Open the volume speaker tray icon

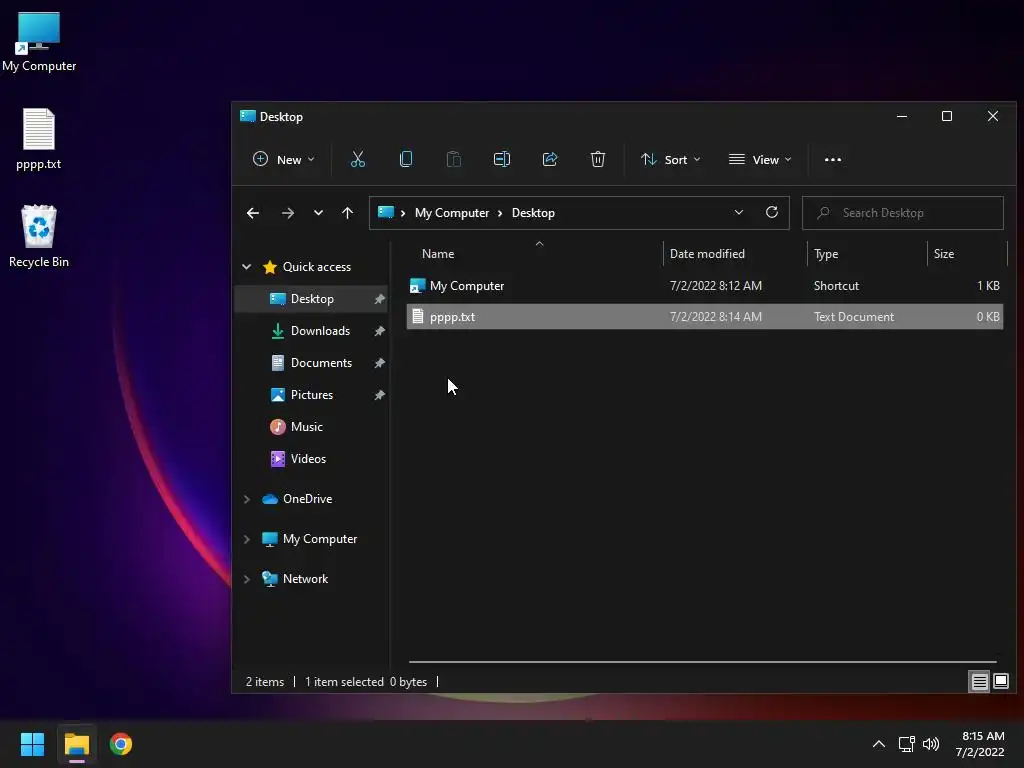click(931, 744)
